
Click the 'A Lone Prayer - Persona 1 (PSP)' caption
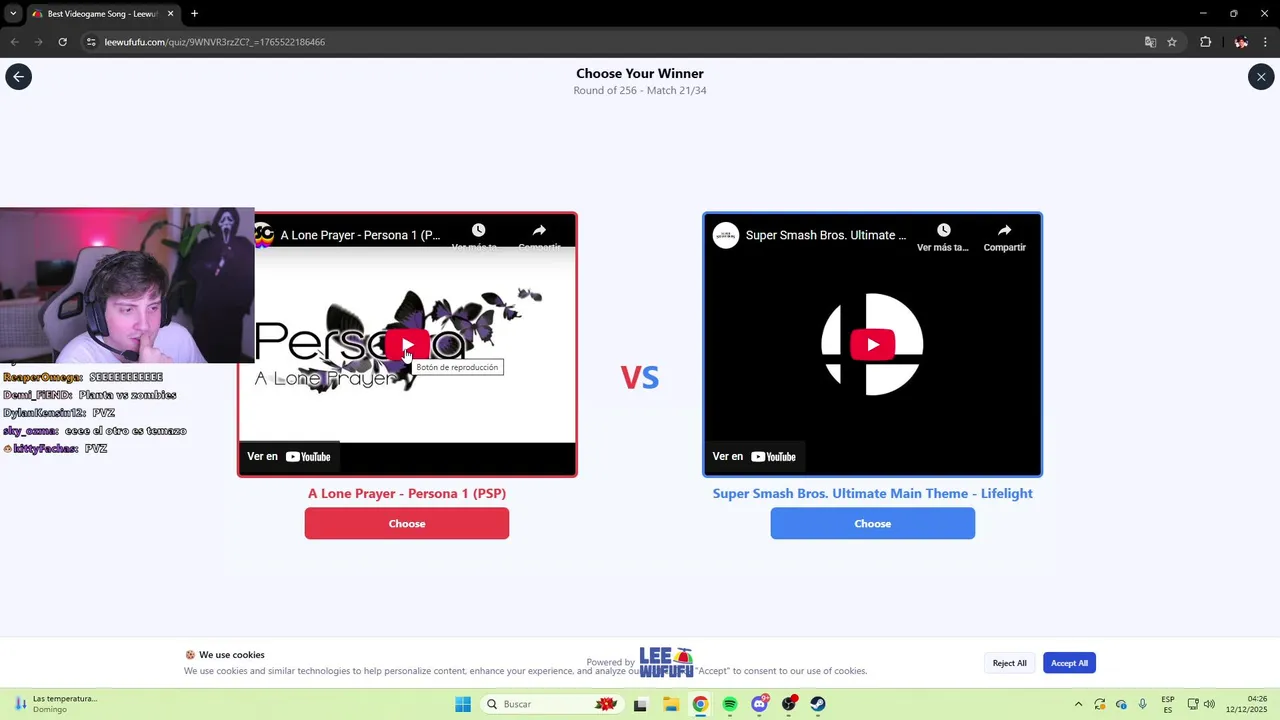(x=407, y=493)
